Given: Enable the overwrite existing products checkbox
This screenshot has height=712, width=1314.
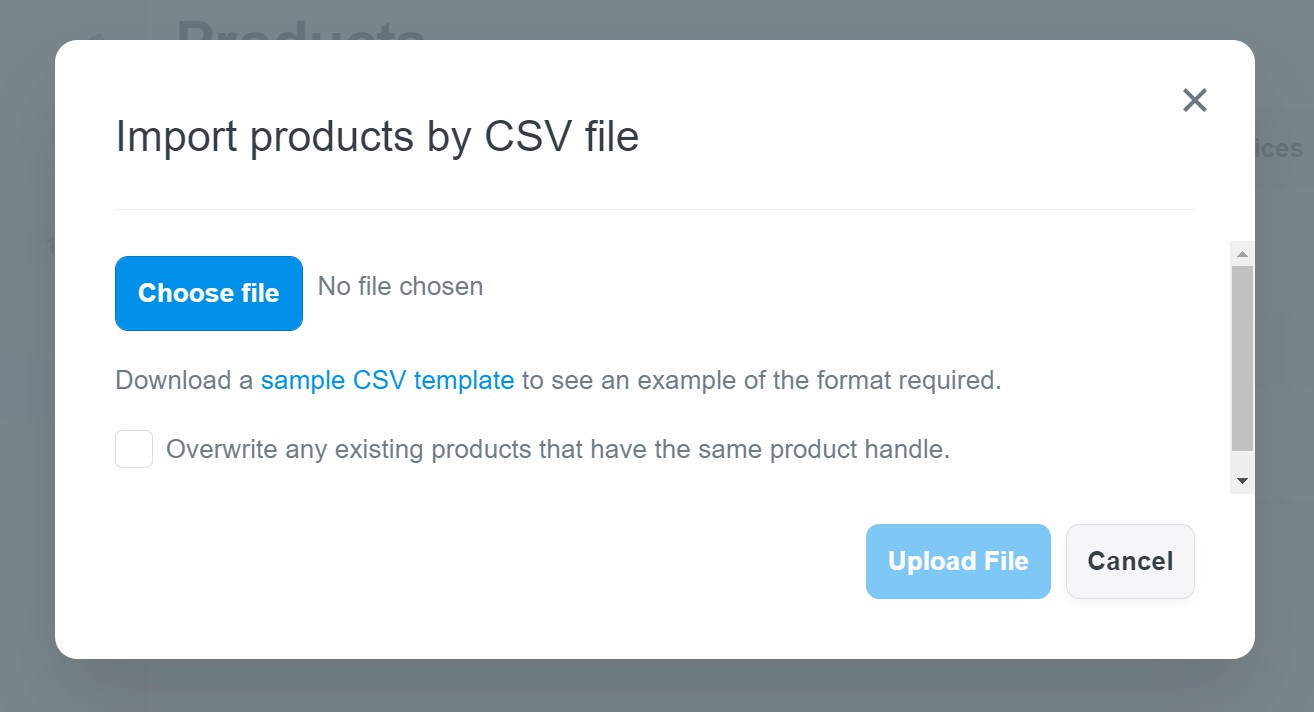Looking at the screenshot, I should coord(134,449).
